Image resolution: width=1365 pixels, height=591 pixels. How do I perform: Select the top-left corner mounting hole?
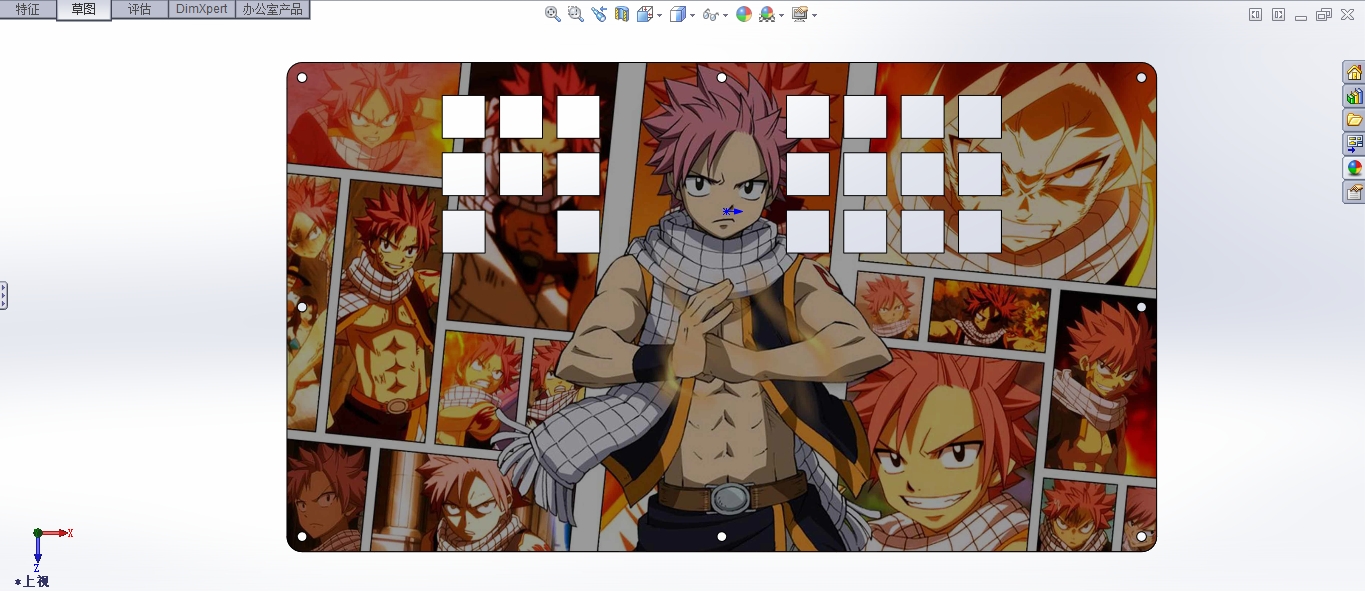pos(302,78)
